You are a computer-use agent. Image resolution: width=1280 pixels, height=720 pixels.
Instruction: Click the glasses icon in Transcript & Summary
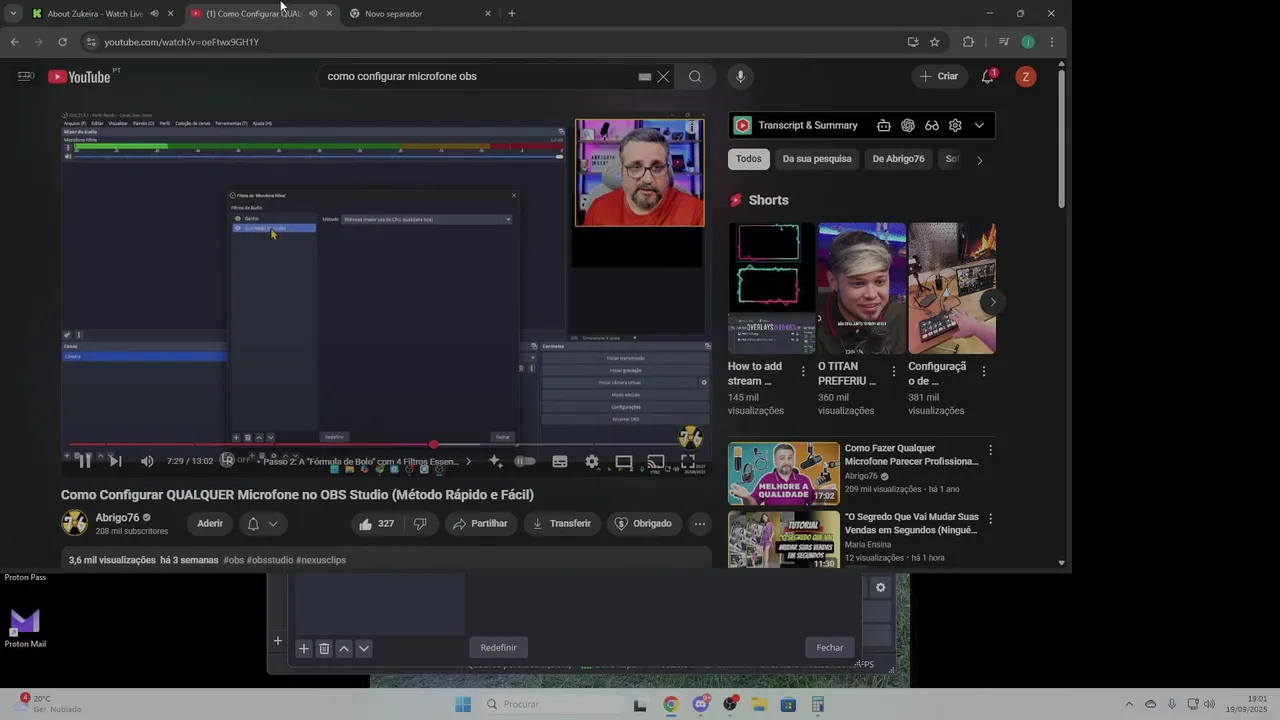pos(931,126)
